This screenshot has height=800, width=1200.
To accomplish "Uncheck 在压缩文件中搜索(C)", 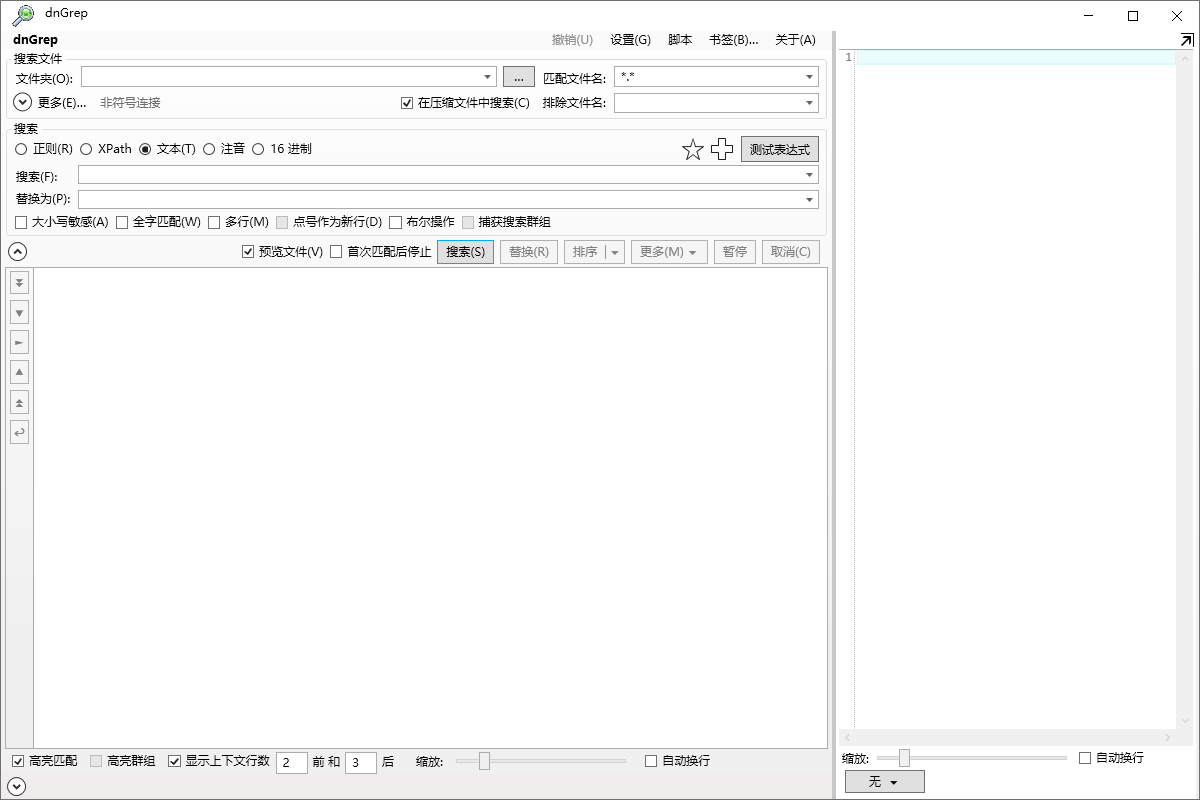I will [x=406, y=102].
